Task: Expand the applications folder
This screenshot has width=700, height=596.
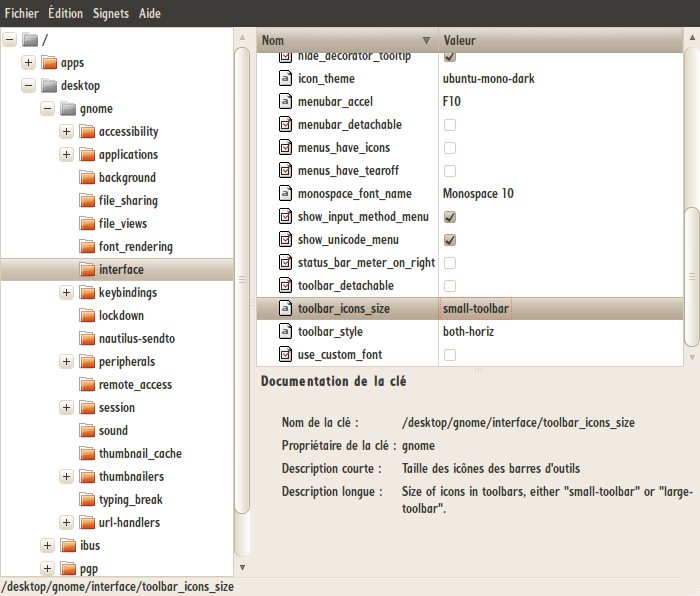Action: (67, 154)
